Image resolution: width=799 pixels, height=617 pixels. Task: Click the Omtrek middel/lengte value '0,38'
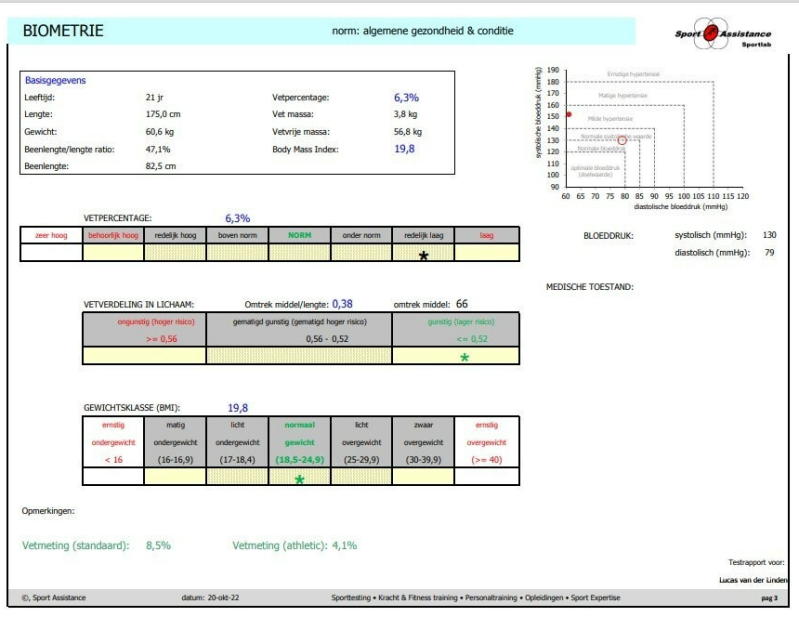coord(342,304)
